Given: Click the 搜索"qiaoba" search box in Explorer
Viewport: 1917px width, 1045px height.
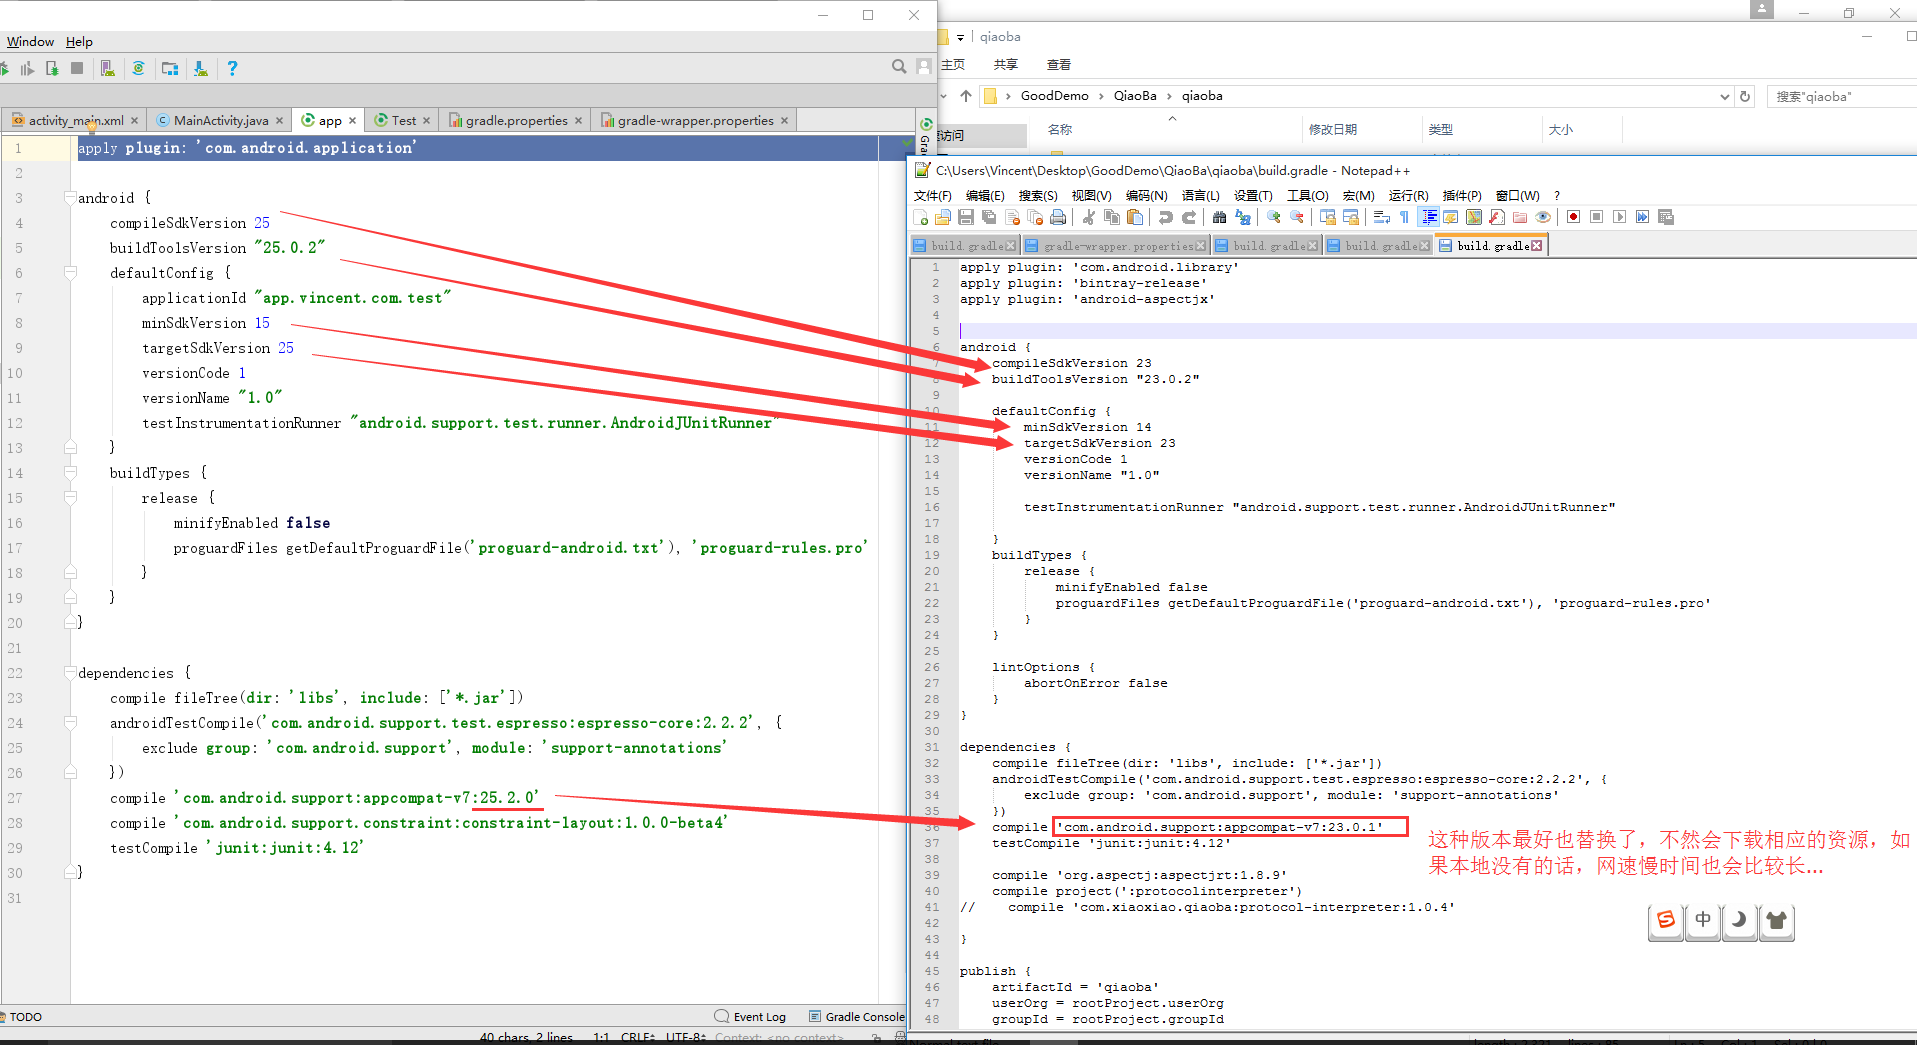Looking at the screenshot, I should point(1840,97).
